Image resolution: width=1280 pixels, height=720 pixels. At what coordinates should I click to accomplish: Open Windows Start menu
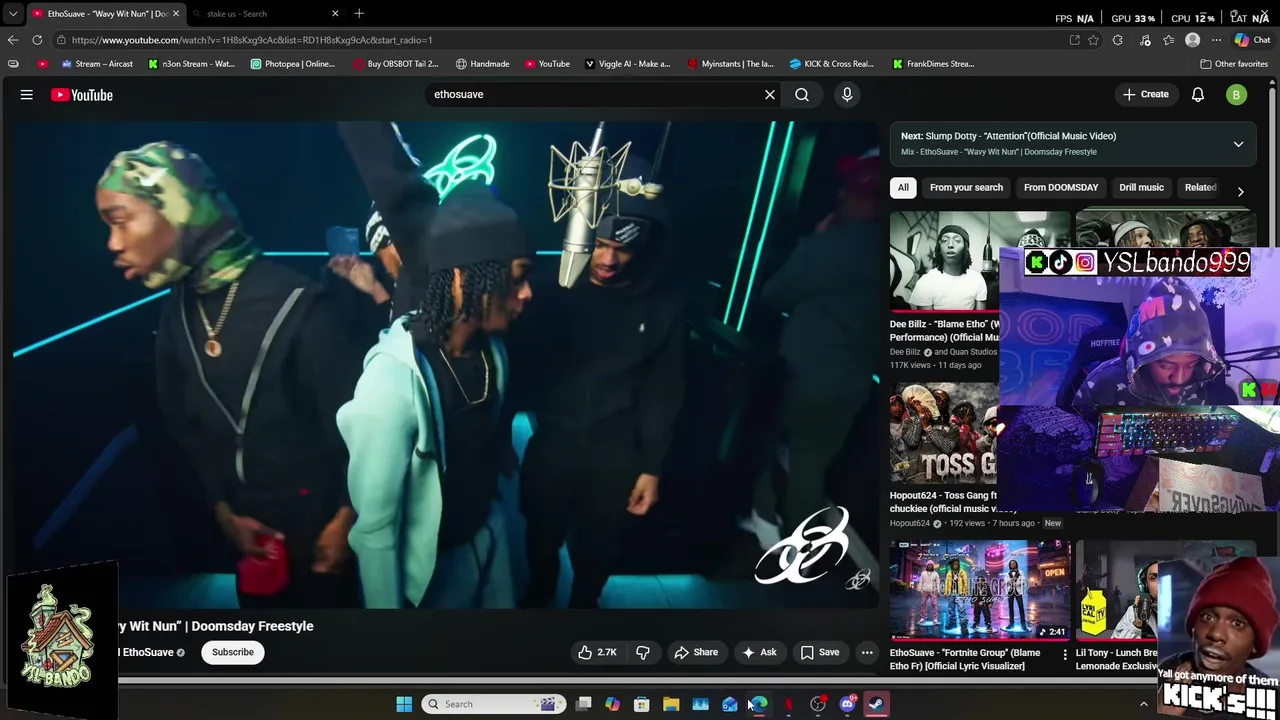[x=404, y=704]
